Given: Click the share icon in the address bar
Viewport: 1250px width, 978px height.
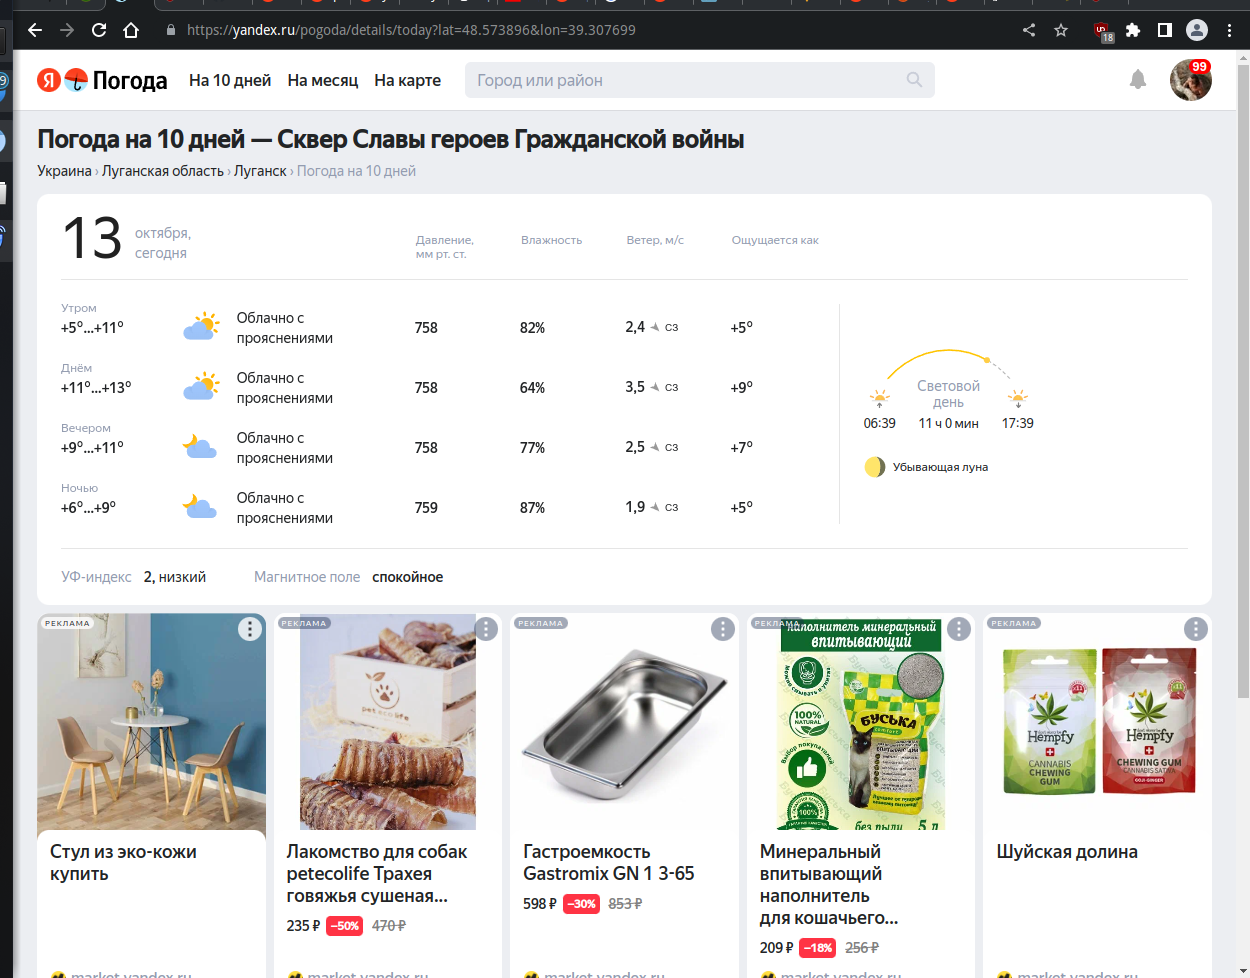Looking at the screenshot, I should [x=1028, y=31].
